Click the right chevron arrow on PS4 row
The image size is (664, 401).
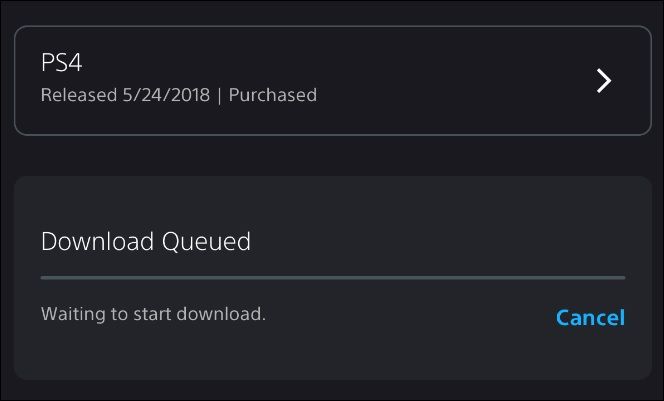point(604,81)
